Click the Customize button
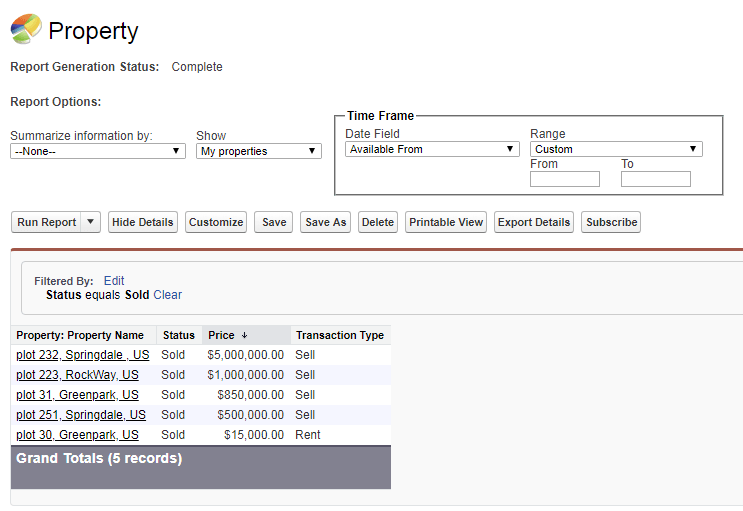Image resolution: width=743 pixels, height=511 pixels. pyautogui.click(x=216, y=222)
